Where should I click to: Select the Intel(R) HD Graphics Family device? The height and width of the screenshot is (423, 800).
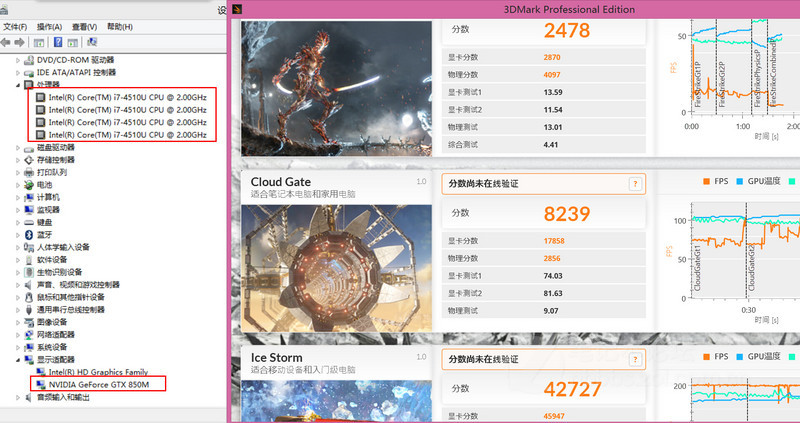98,372
